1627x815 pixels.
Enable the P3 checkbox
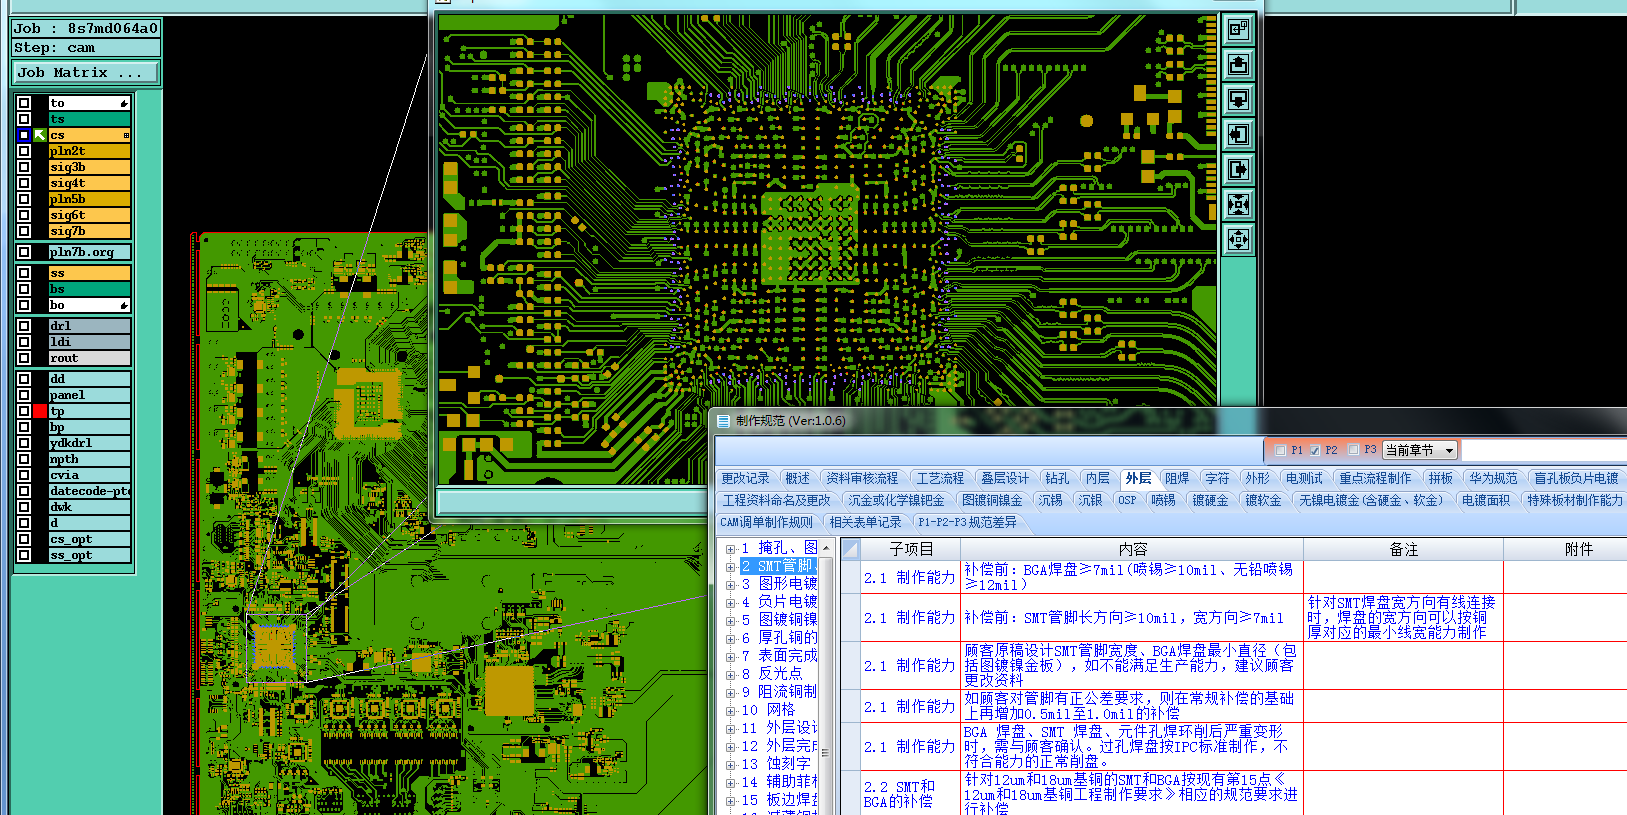point(1353,450)
